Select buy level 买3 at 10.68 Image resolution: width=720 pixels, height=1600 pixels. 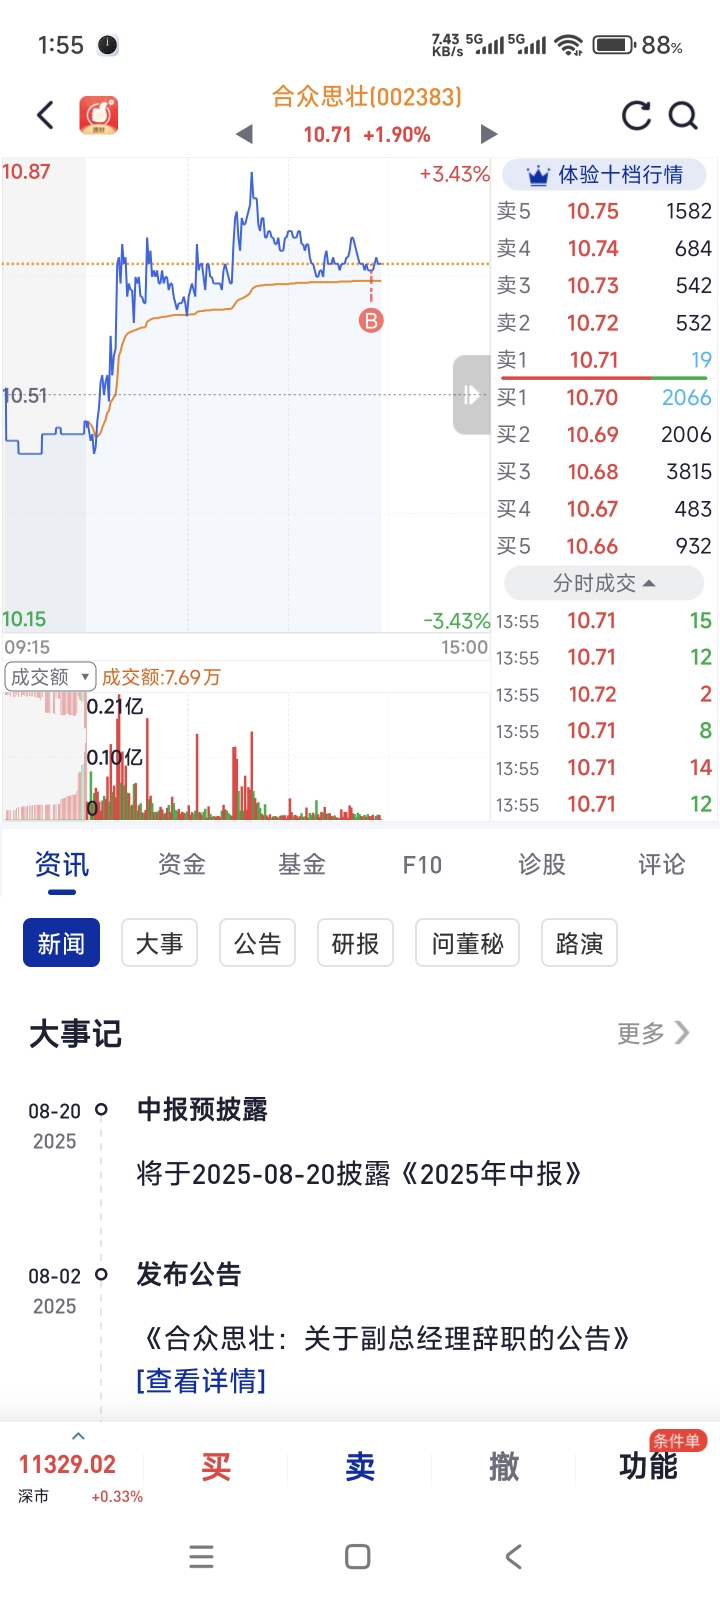pyautogui.click(x=604, y=471)
